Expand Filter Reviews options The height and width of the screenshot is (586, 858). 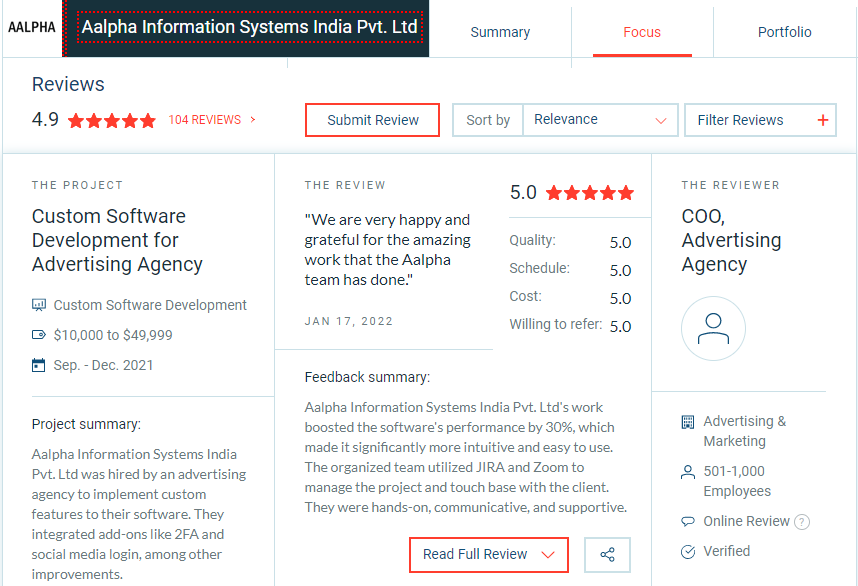coord(762,120)
